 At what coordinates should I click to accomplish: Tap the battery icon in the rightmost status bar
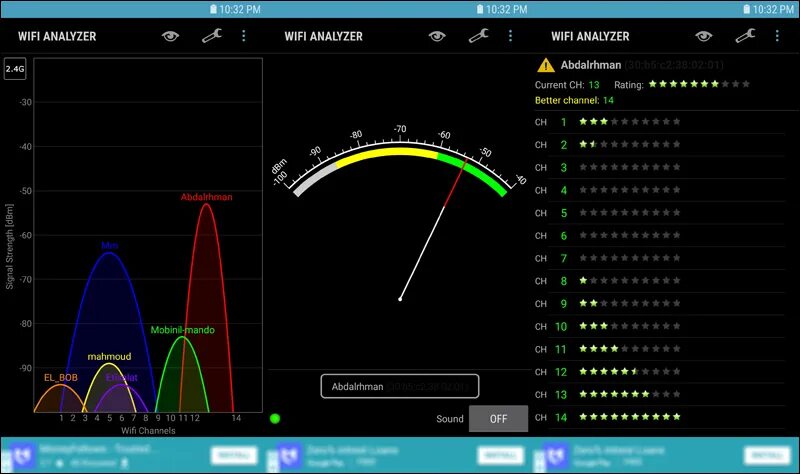747,9
